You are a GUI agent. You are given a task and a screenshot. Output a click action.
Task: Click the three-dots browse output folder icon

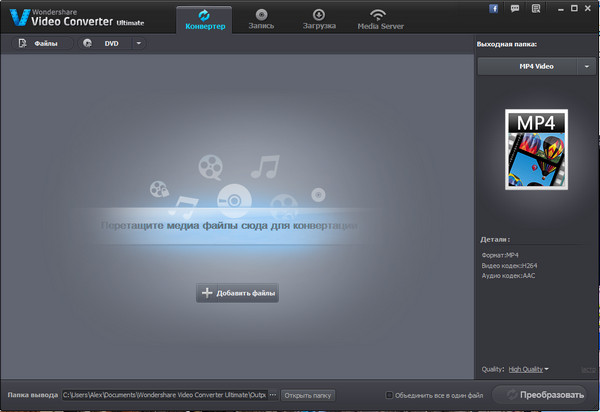272,395
